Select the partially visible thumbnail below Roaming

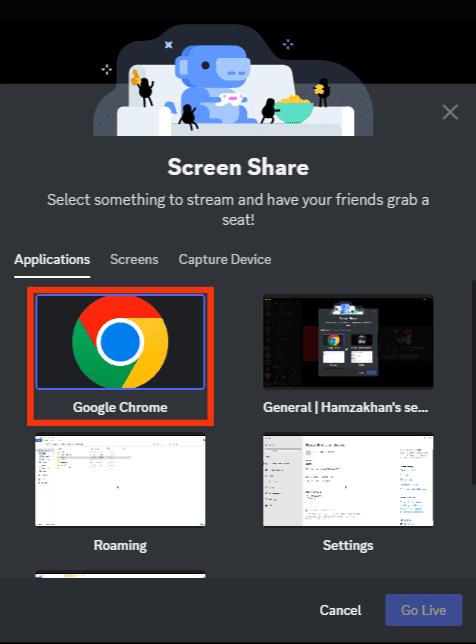click(120, 574)
